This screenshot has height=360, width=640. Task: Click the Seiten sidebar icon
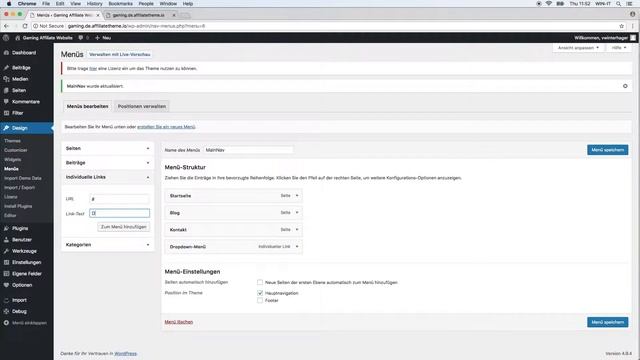(6, 90)
